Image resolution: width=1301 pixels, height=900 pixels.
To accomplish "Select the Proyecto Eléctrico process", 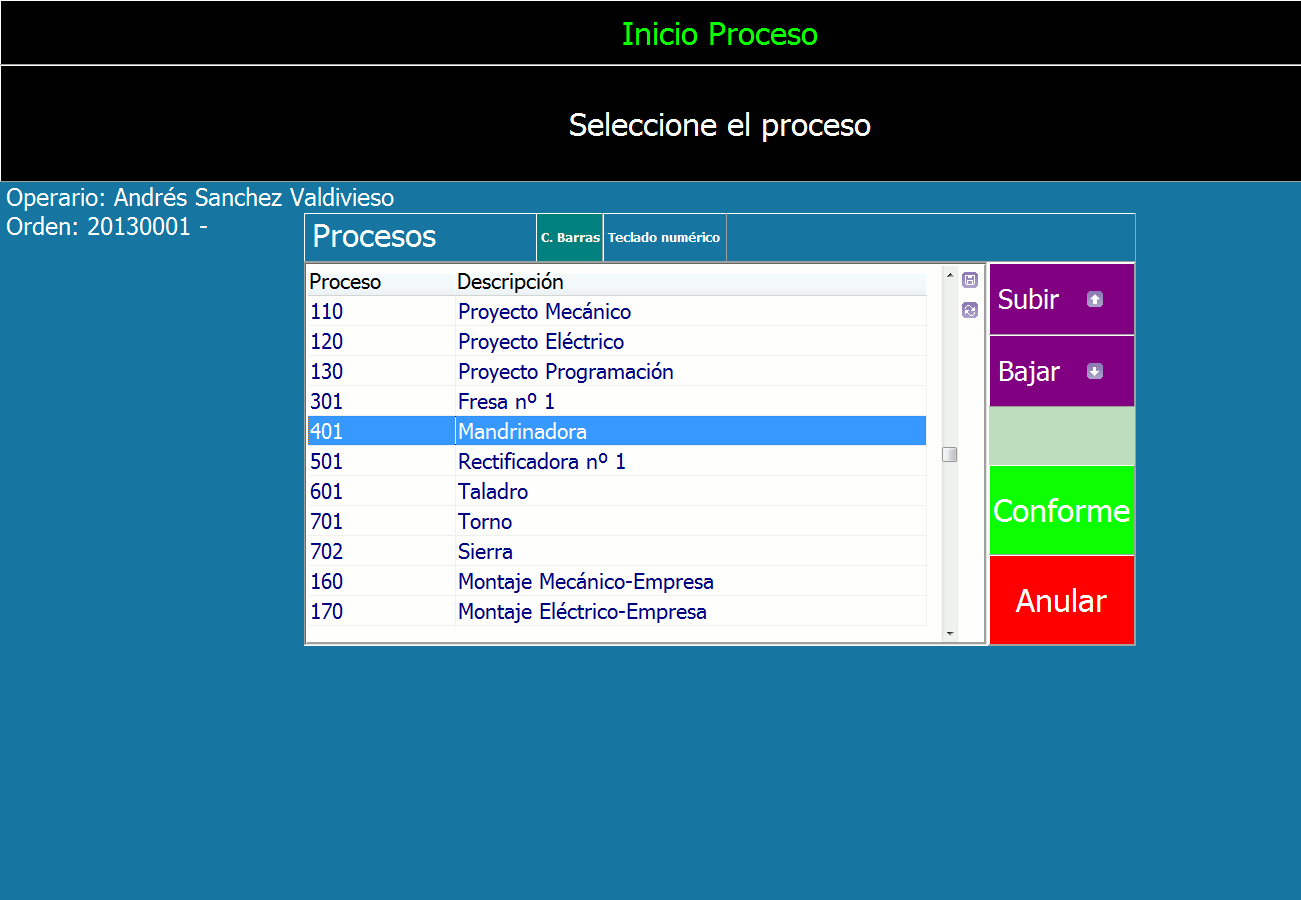I will (540, 342).
